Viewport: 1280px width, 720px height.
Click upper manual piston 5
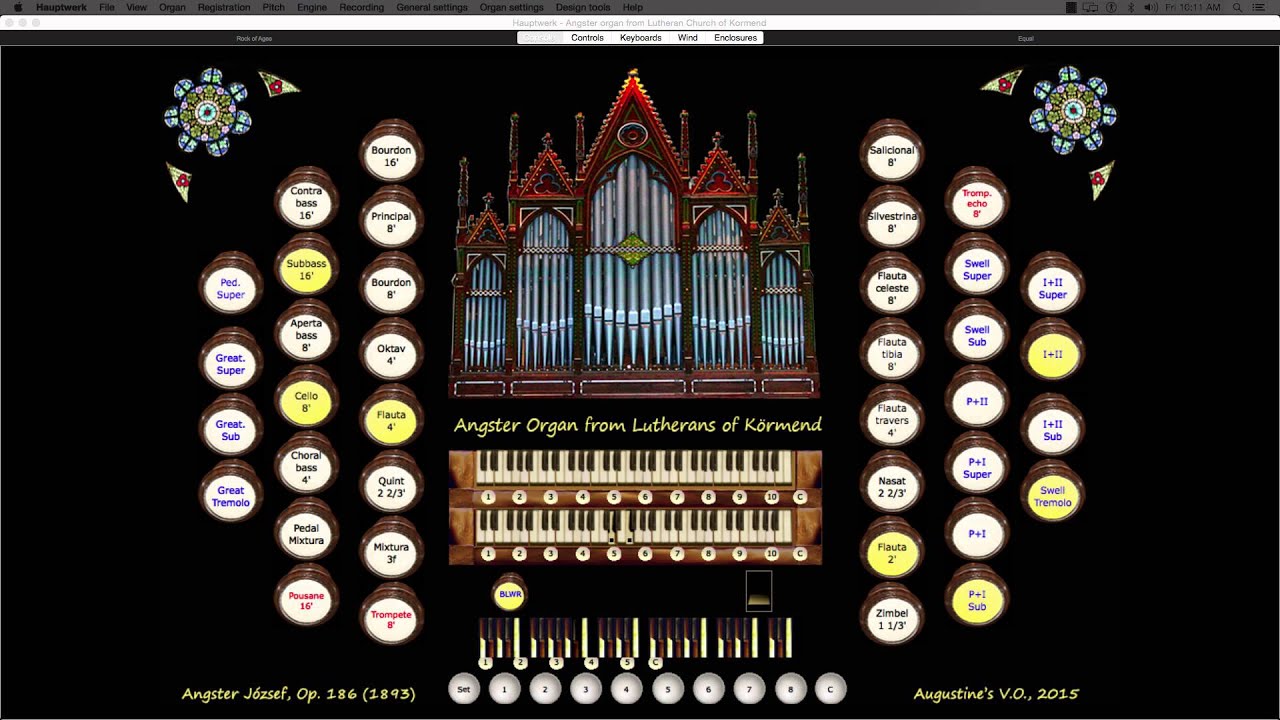pos(614,497)
